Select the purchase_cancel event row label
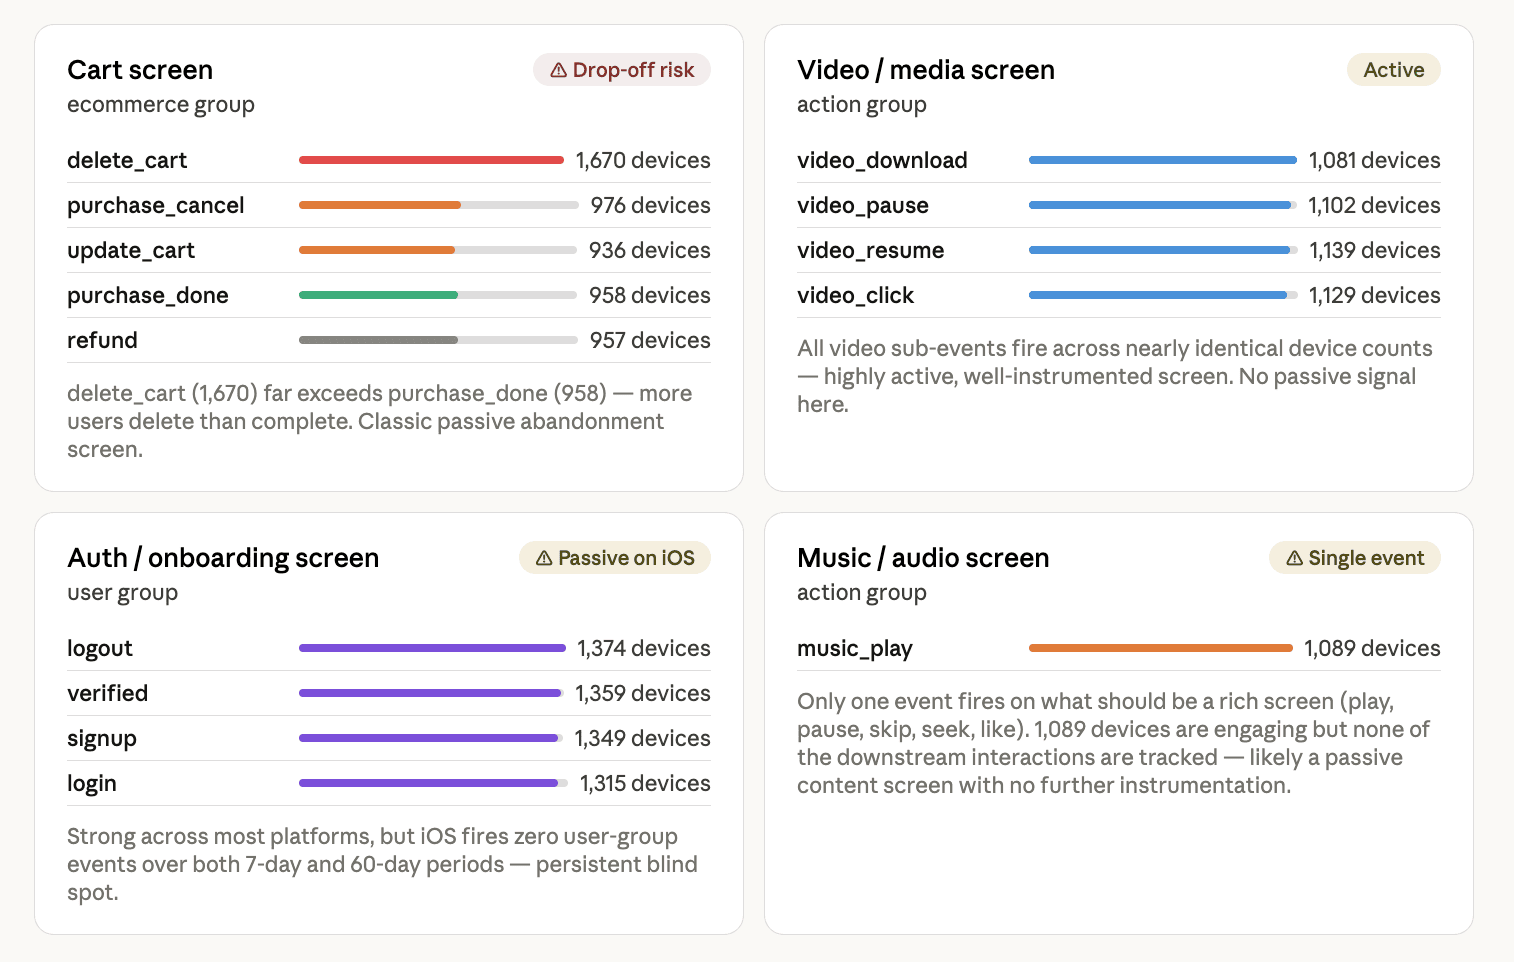This screenshot has width=1514, height=962. coord(156,205)
